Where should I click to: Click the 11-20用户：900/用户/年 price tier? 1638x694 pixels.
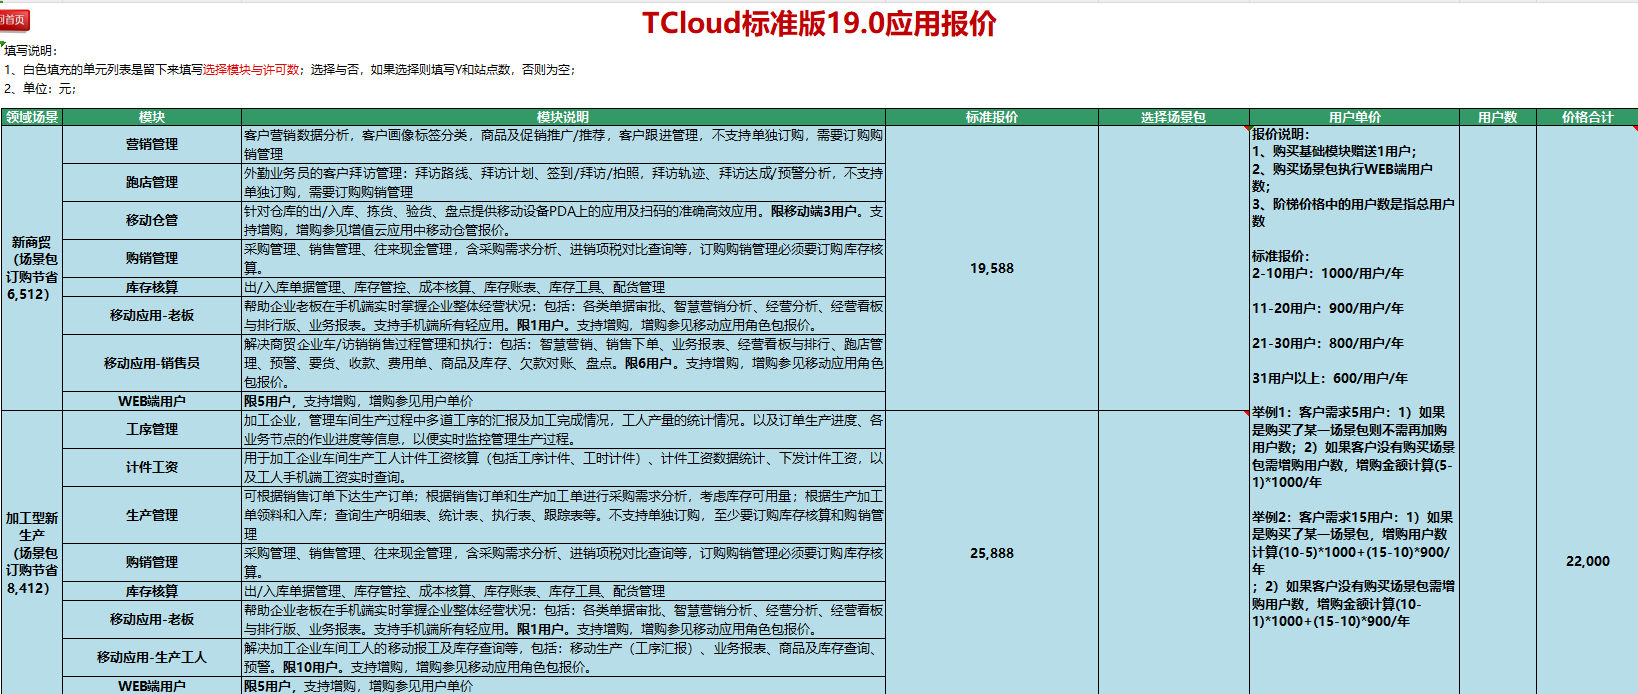(1327, 308)
